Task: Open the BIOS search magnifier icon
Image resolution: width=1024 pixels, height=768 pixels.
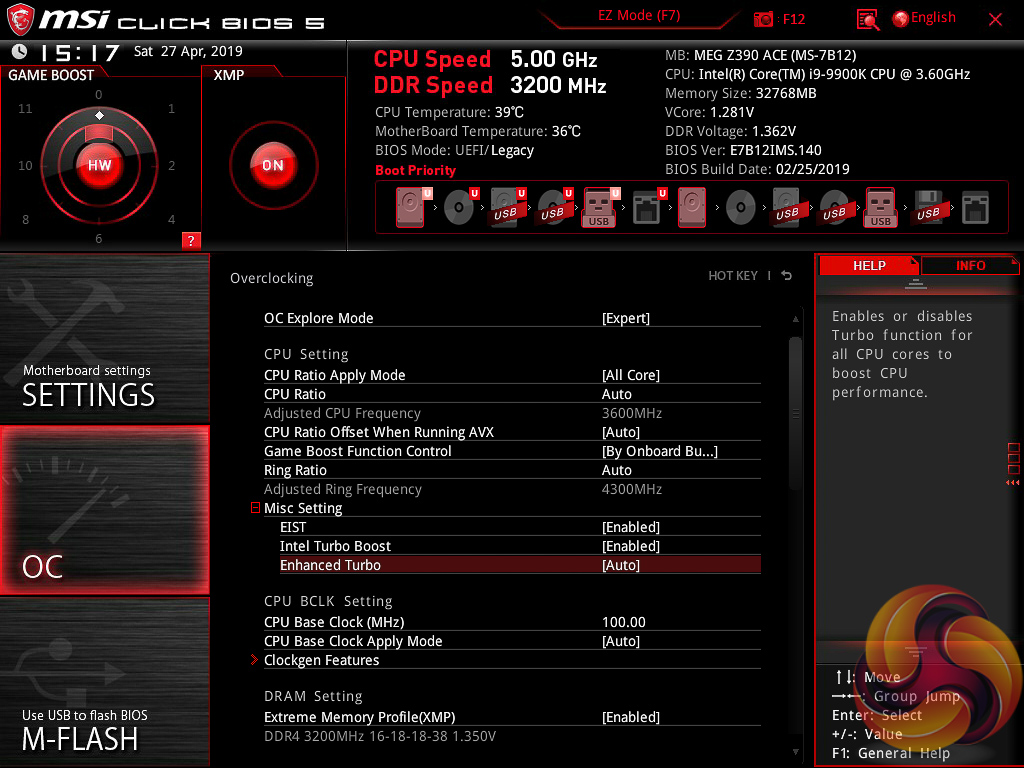Action: (x=867, y=20)
